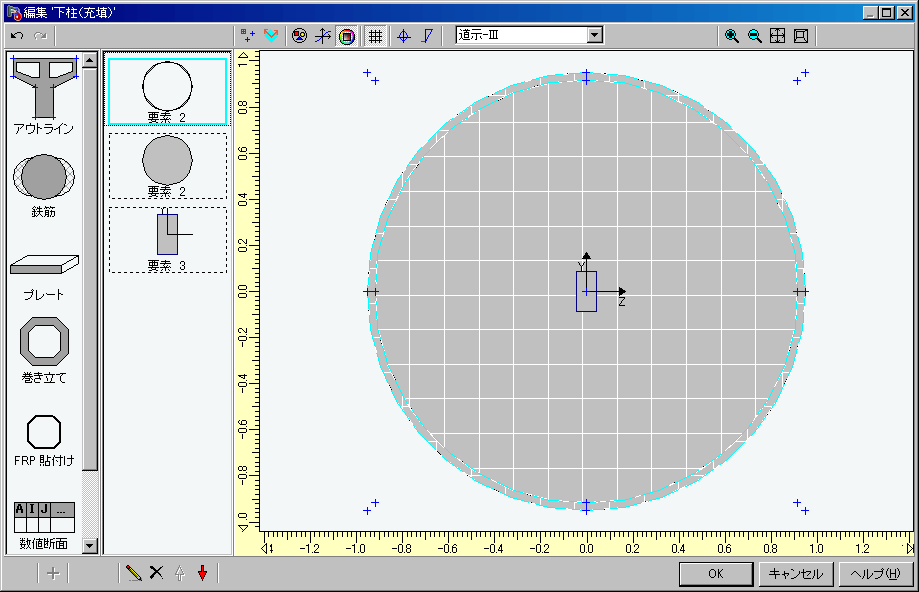Toggle the colored section display button
919x592 pixels.
[x=346, y=36]
